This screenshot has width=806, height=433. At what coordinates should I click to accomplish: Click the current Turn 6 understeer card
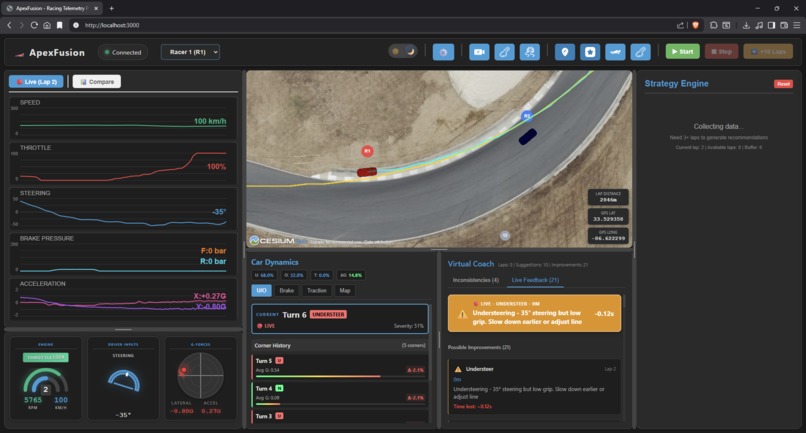coord(340,319)
